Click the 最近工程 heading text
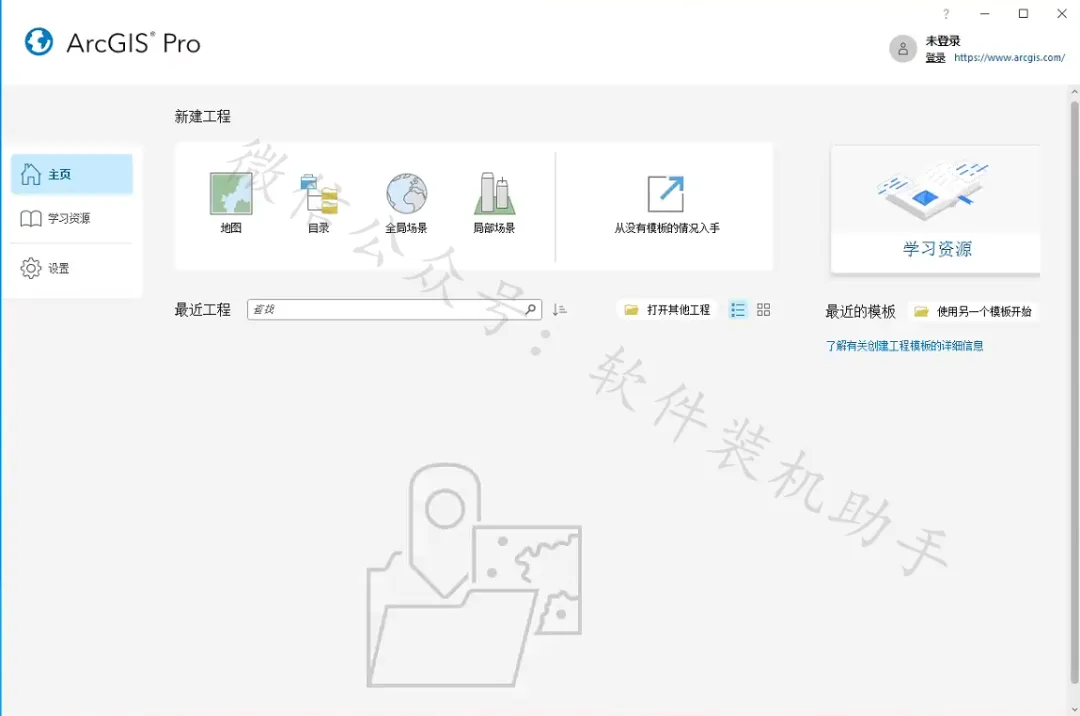The image size is (1080, 716). coord(202,310)
